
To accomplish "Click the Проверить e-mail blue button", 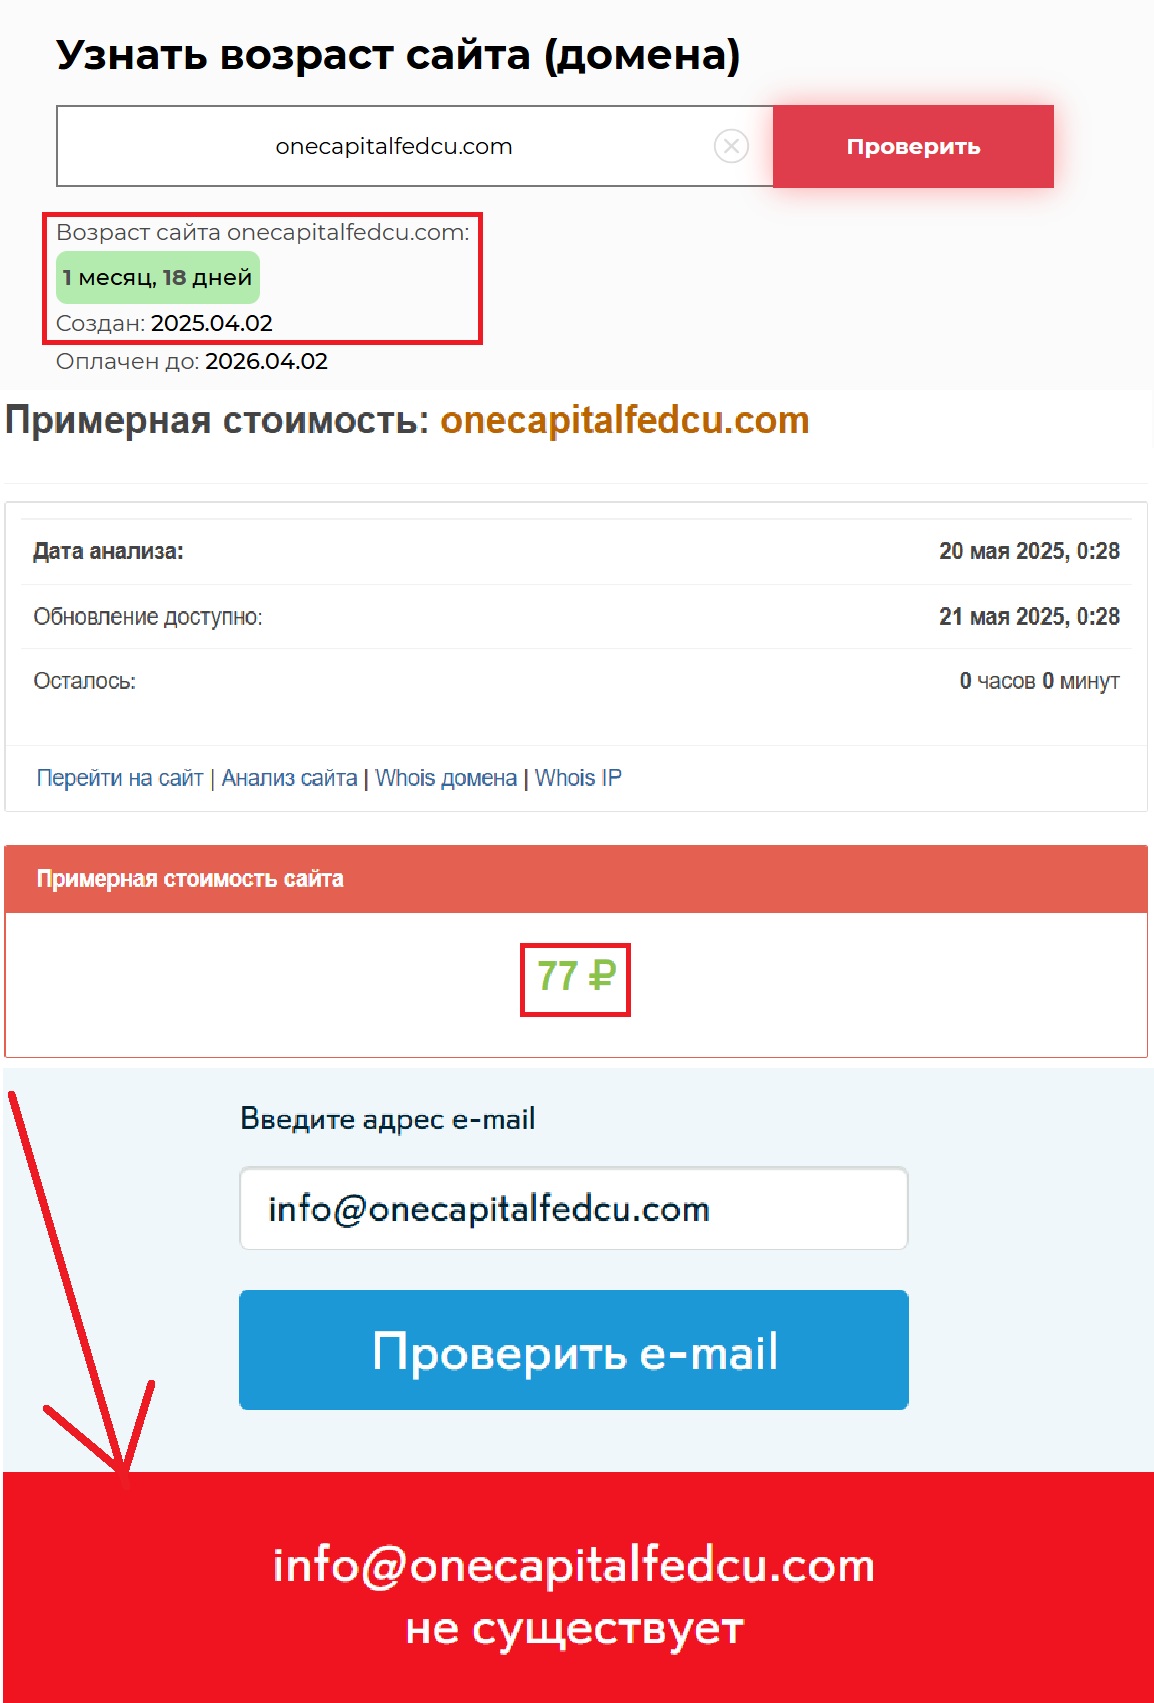I will pos(574,1350).
